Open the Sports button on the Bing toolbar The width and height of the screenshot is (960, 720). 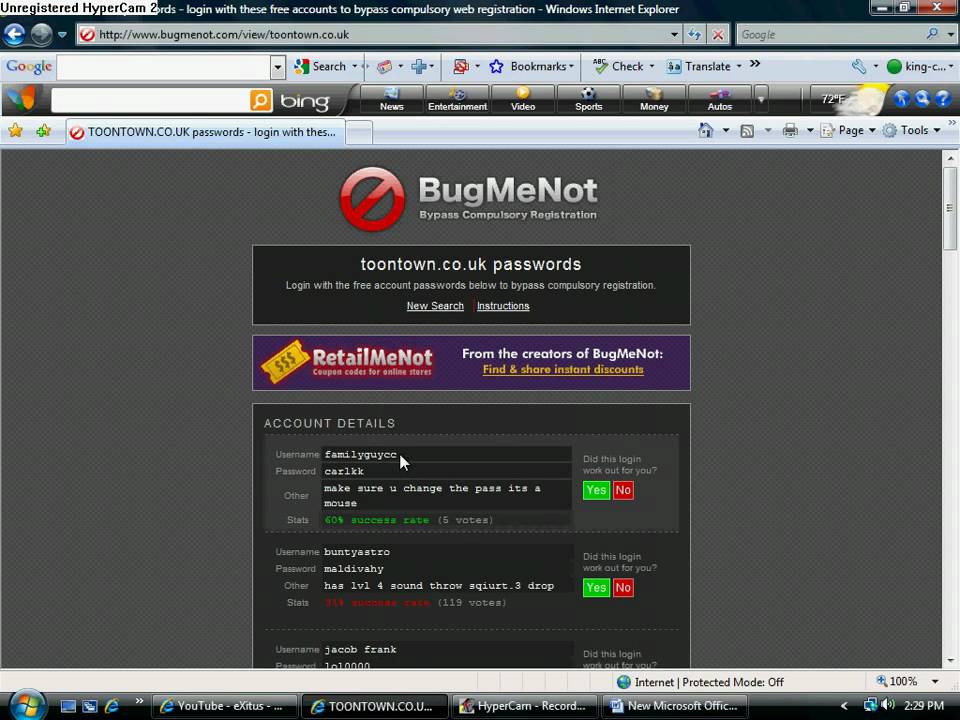(588, 99)
